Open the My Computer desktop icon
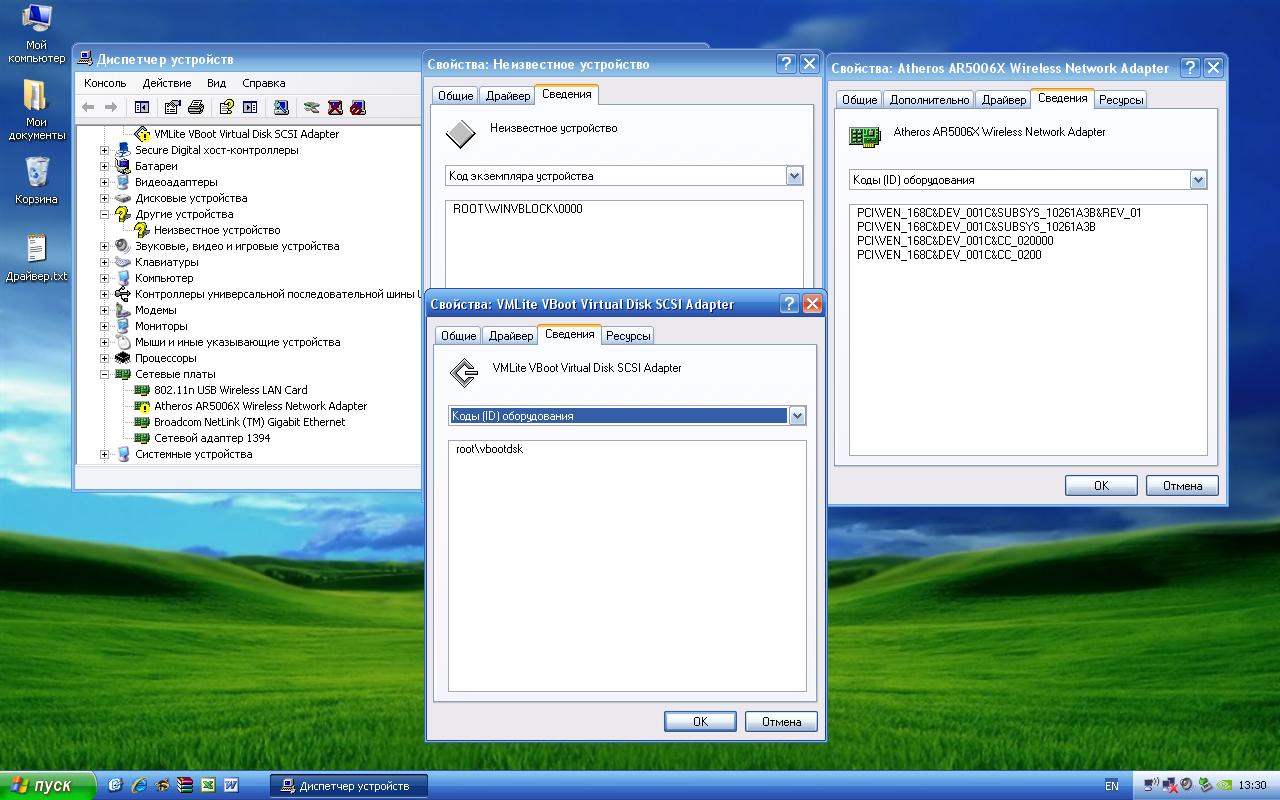 coord(36,34)
